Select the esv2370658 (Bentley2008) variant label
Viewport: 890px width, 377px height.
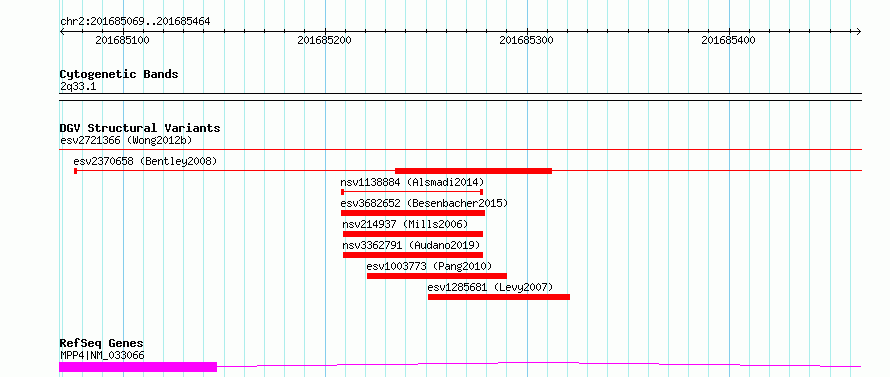click(x=145, y=161)
